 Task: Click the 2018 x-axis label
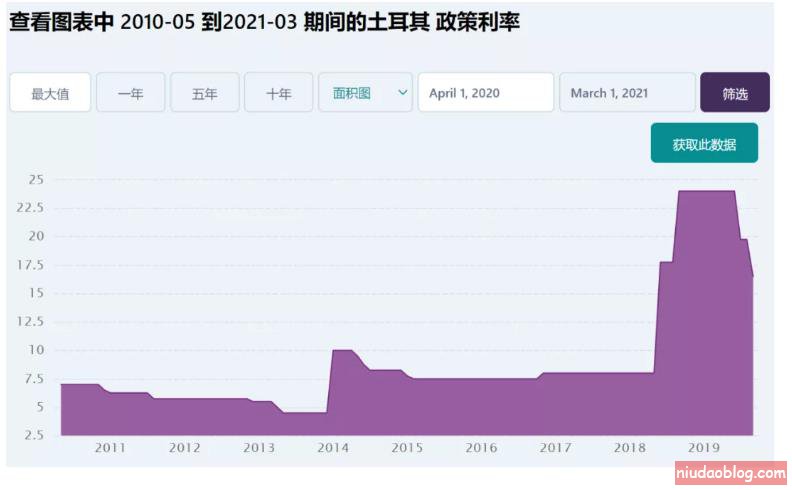coord(630,448)
